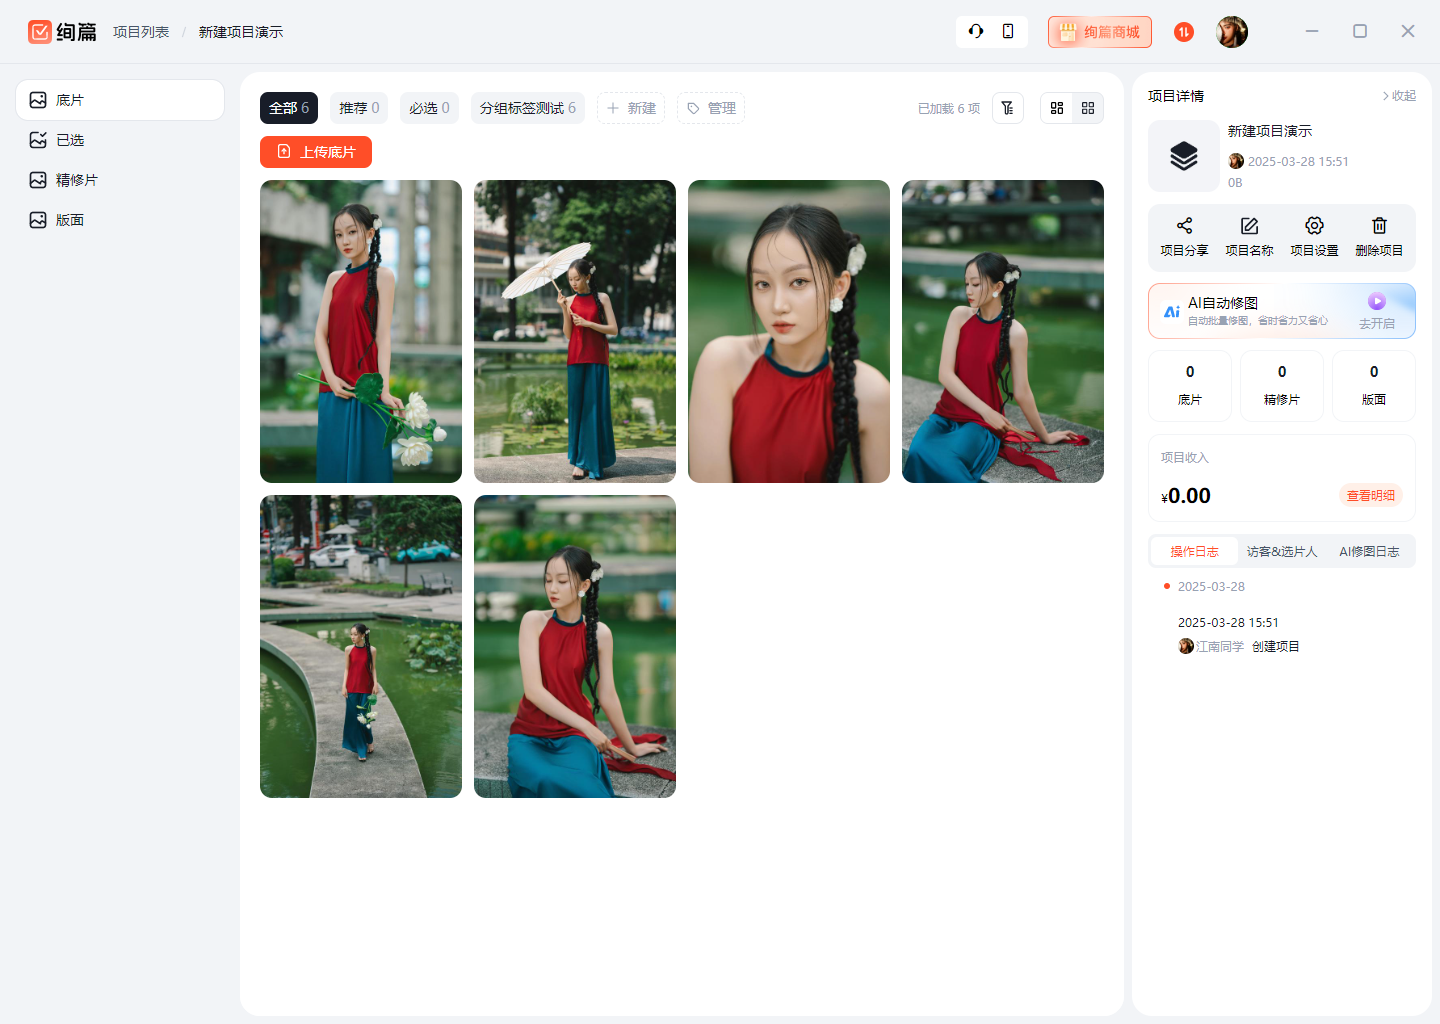Open the thumbnail of girl on curved path
This screenshot has width=1440, height=1024.
[361, 646]
